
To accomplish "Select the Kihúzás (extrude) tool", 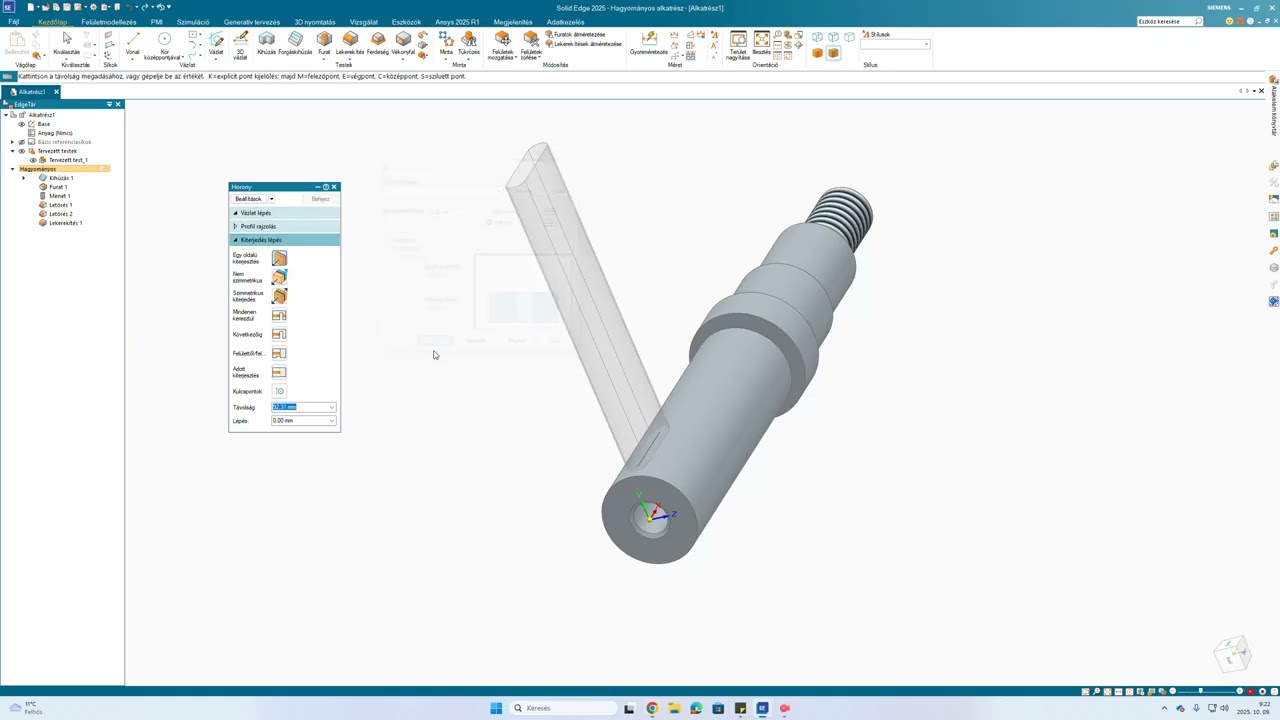I will point(266,42).
